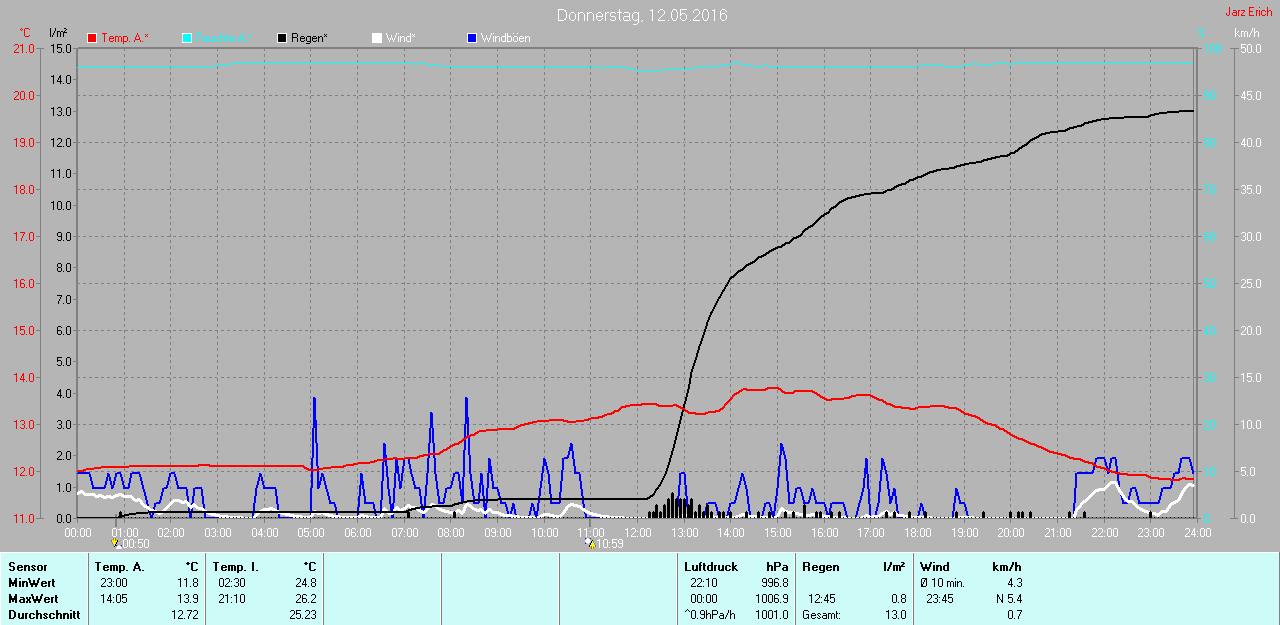
Task: Click the weather event icon at 00:50
Action: [x=116, y=544]
